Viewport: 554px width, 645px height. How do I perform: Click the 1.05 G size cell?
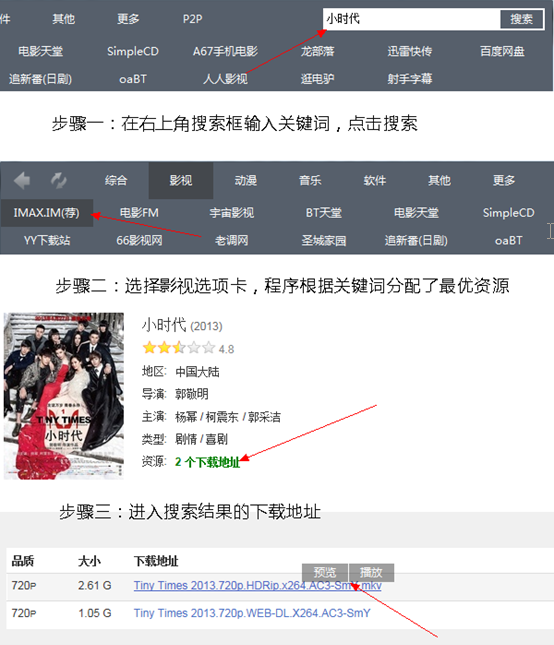coord(95,613)
